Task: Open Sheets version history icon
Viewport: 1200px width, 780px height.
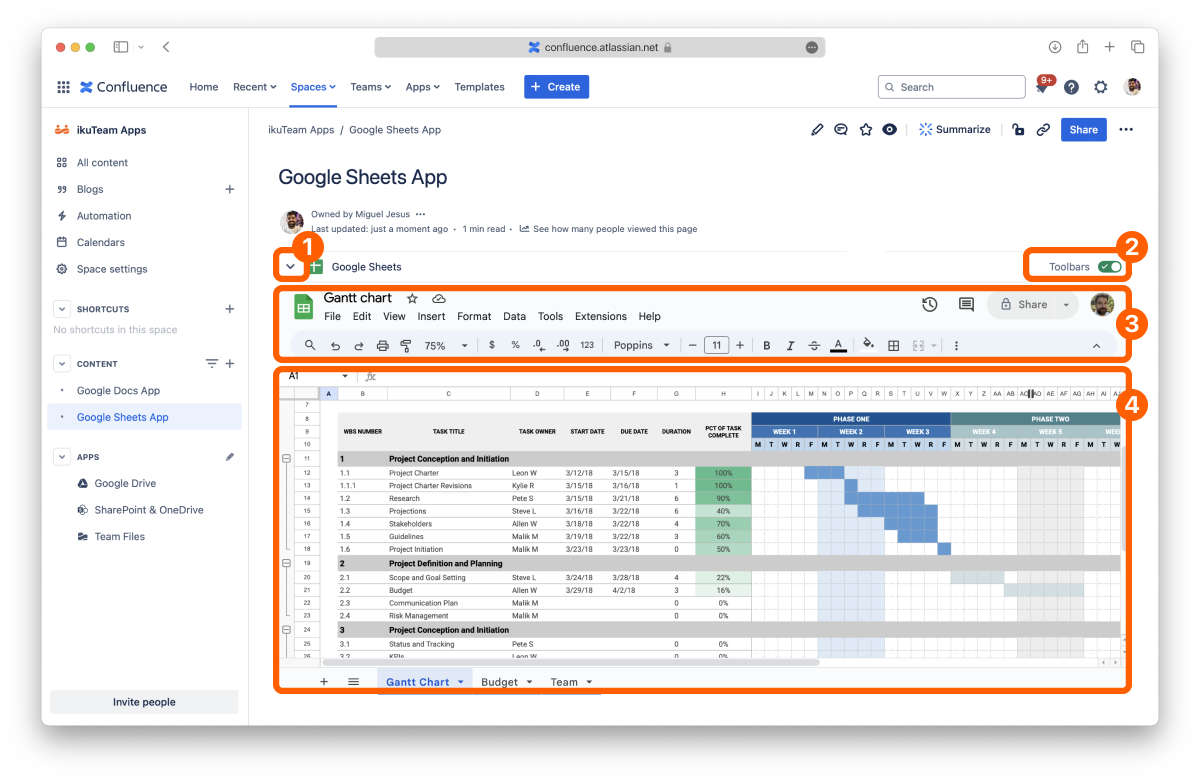Action: pyautogui.click(x=929, y=305)
